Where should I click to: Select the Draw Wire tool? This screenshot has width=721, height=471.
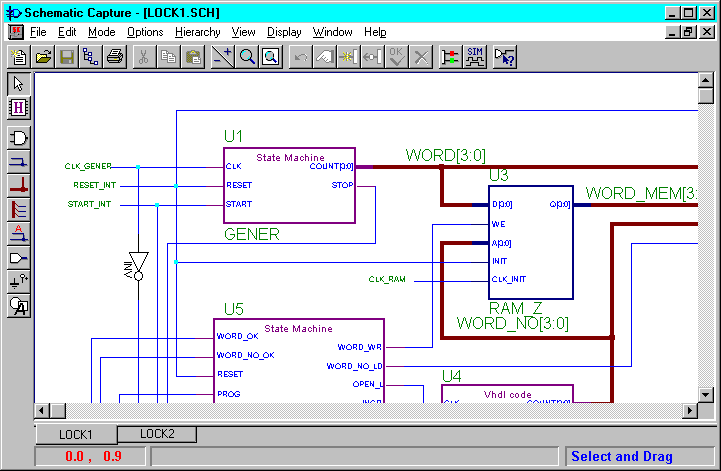pos(19,161)
